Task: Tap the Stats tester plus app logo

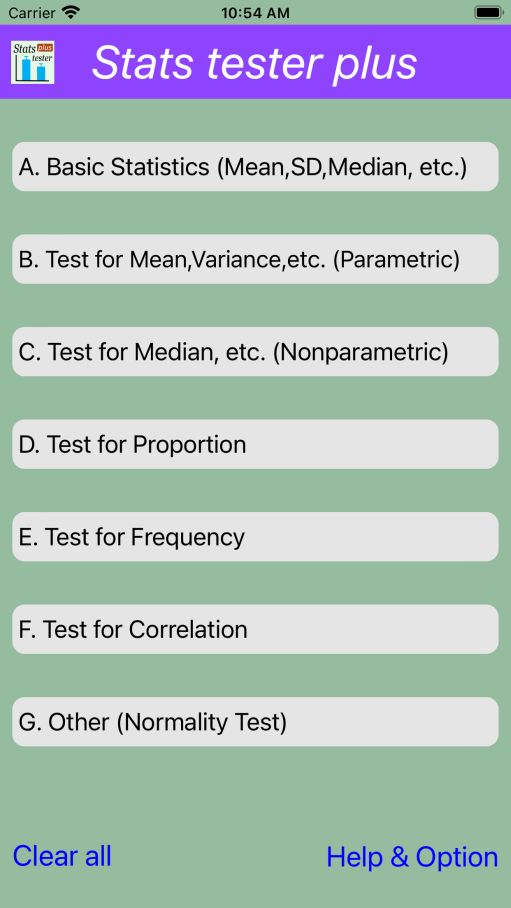Action: [x=32, y=62]
